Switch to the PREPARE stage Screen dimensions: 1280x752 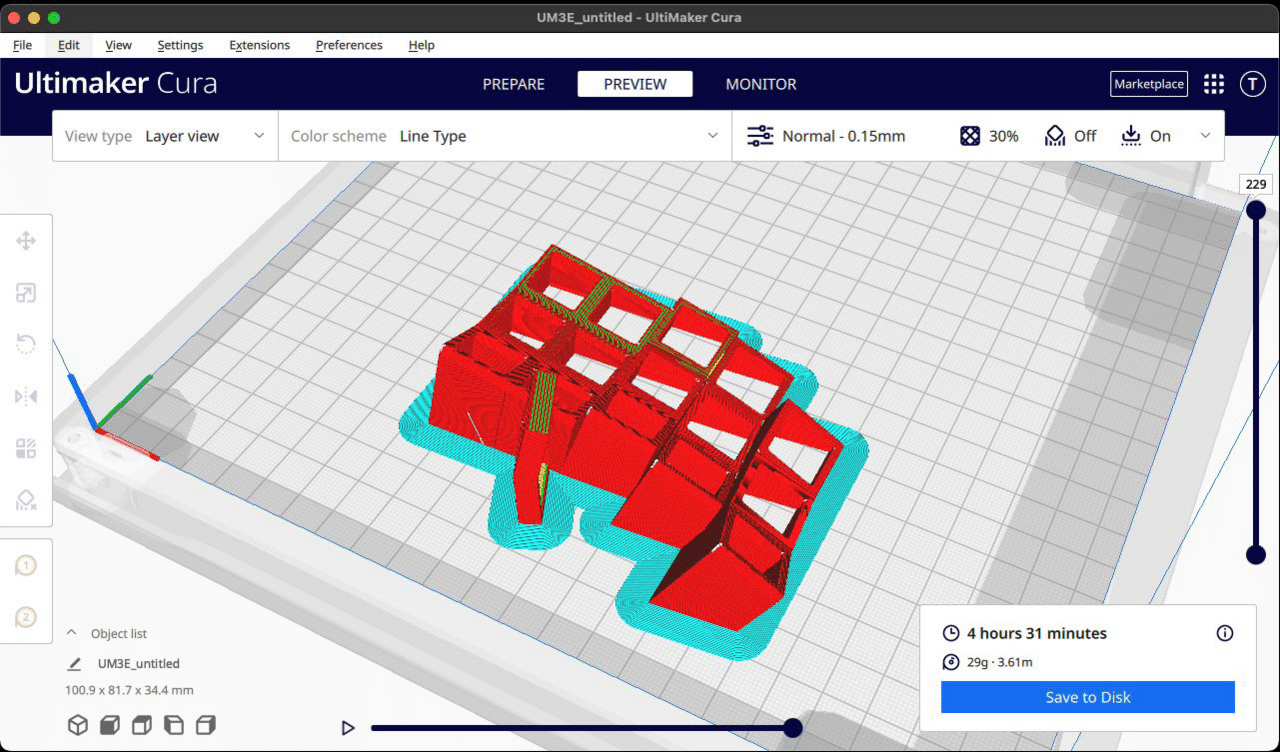pos(514,84)
